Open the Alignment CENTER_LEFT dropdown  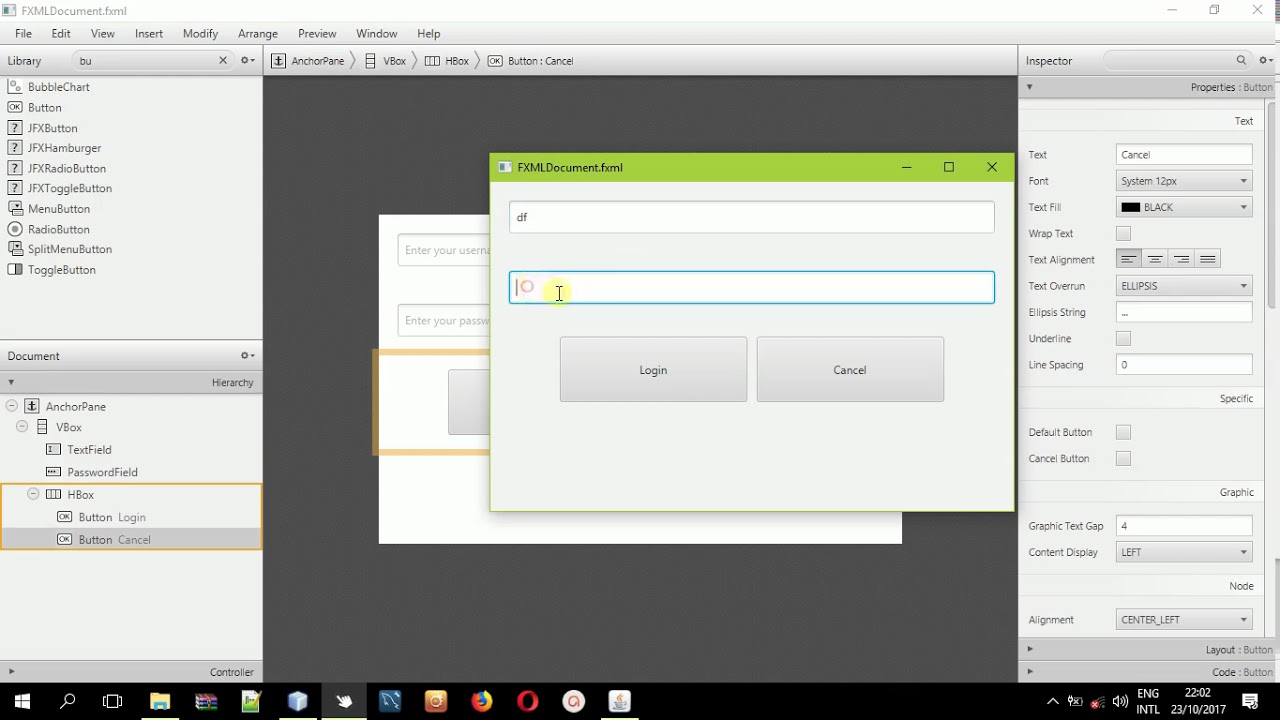[x=1184, y=620]
